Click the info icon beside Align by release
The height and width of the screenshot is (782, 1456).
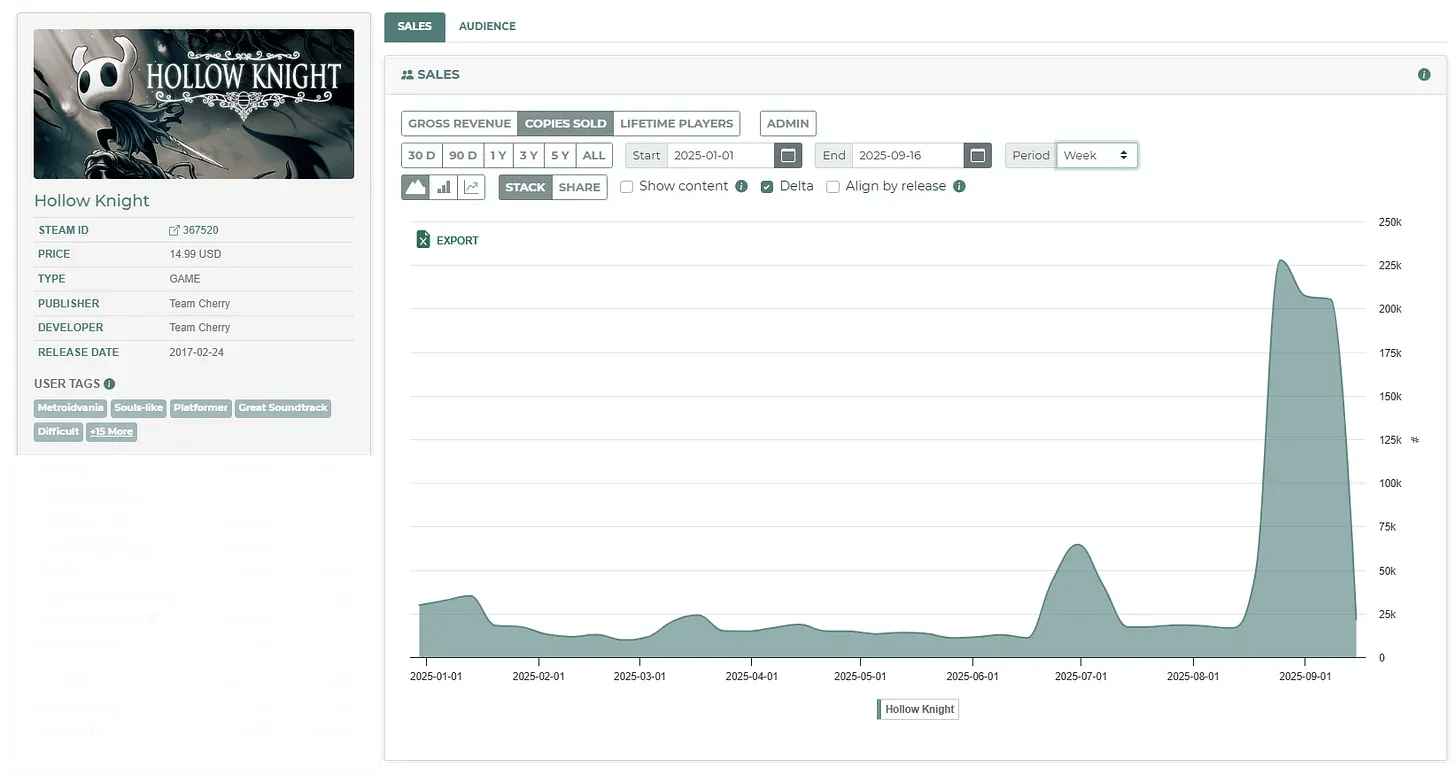(x=959, y=186)
